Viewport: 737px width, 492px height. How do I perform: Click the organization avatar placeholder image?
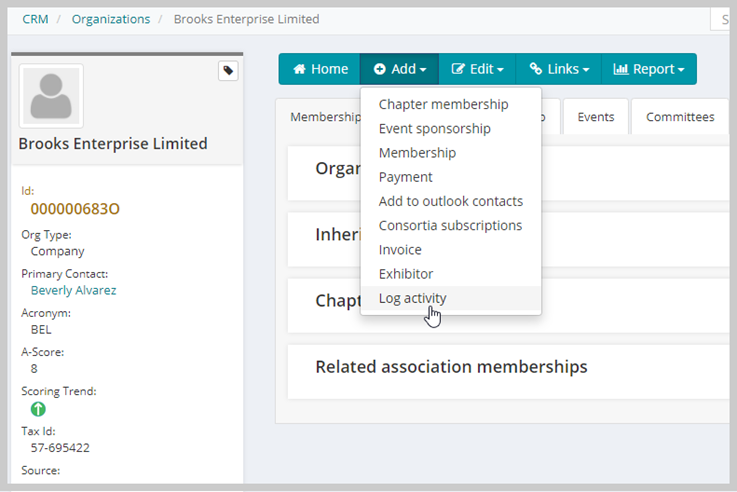point(51,96)
